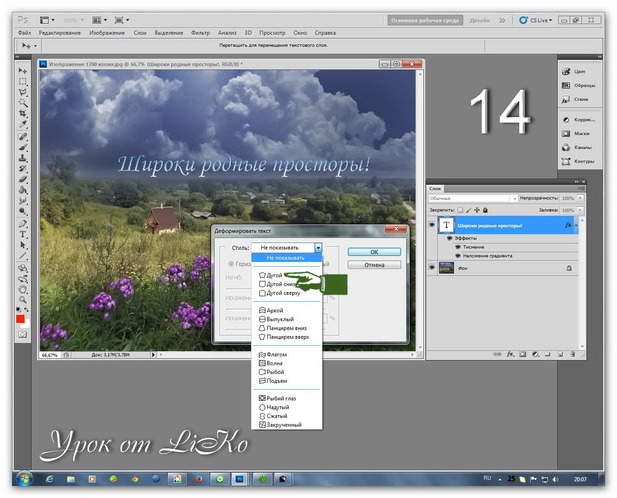Open the Выделение menu

pos(168,33)
